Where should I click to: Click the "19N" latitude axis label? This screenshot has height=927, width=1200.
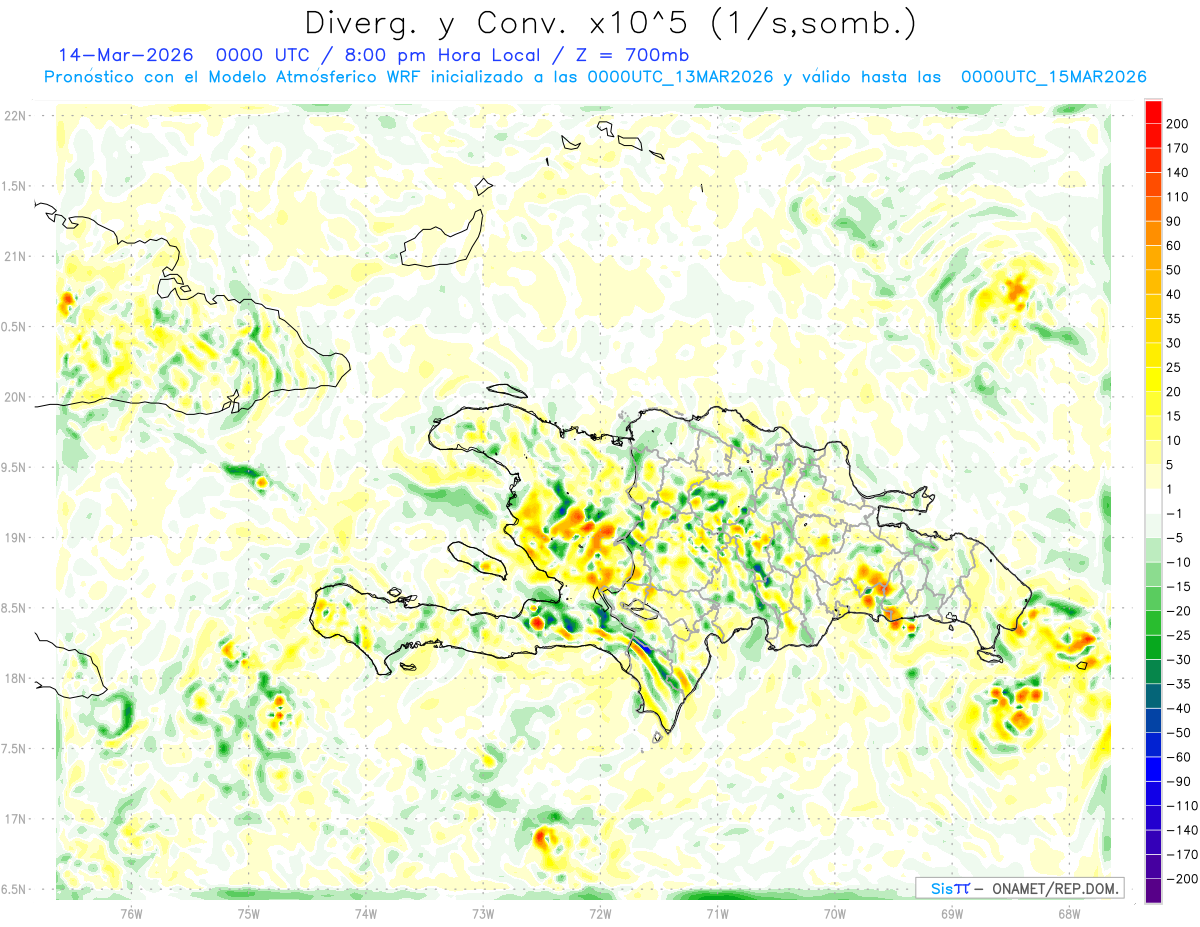click(15, 538)
